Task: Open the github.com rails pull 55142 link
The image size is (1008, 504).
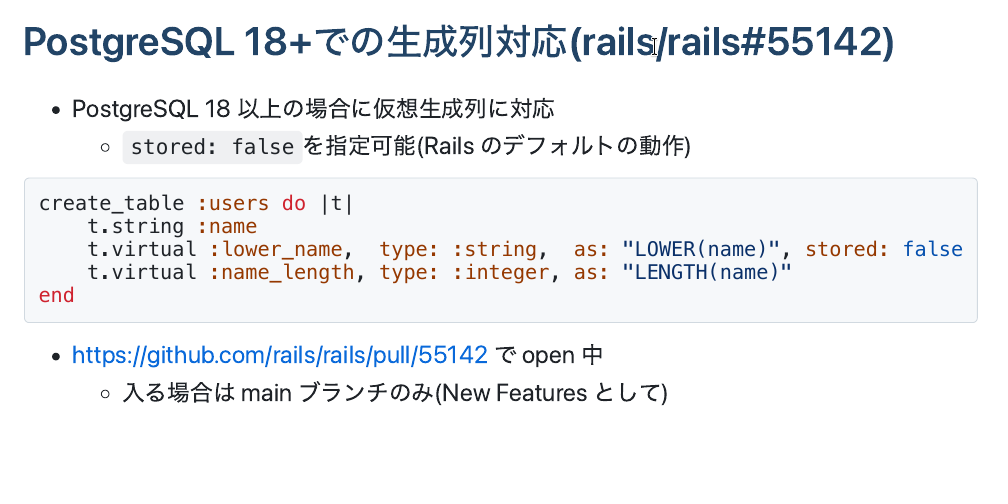Action: [x=279, y=355]
